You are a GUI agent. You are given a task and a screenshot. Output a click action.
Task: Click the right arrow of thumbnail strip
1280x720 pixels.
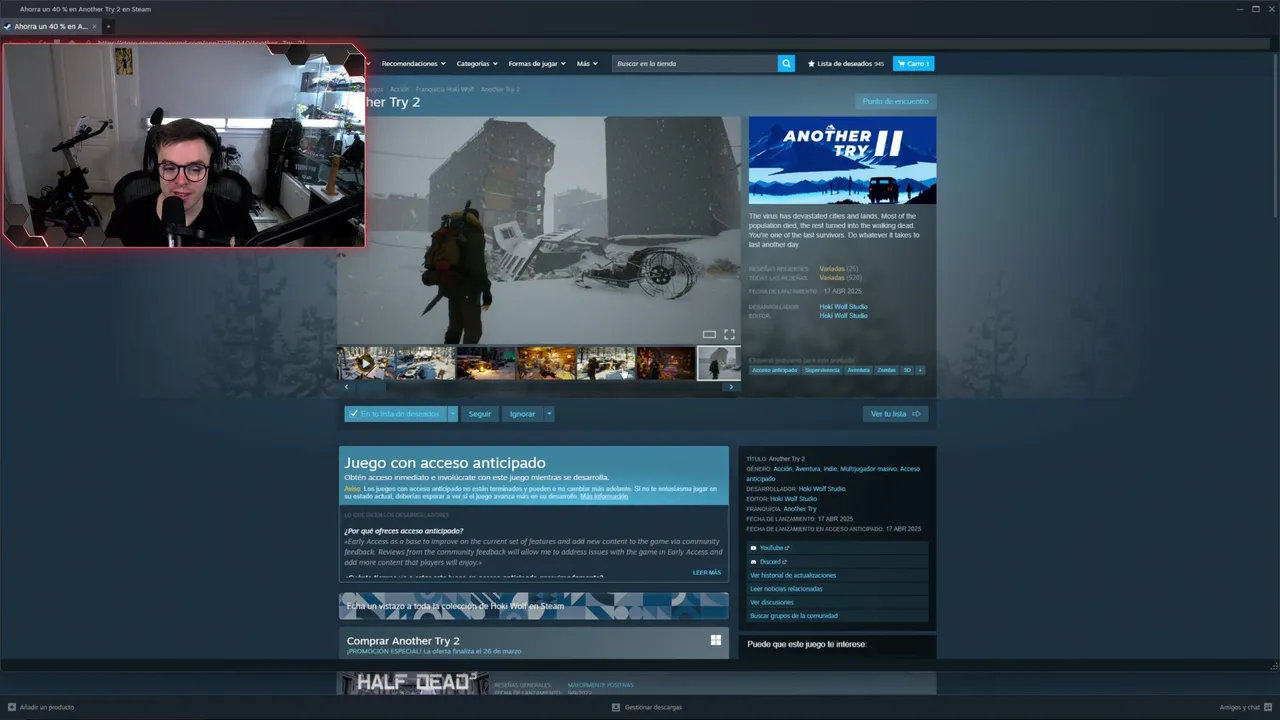731,387
